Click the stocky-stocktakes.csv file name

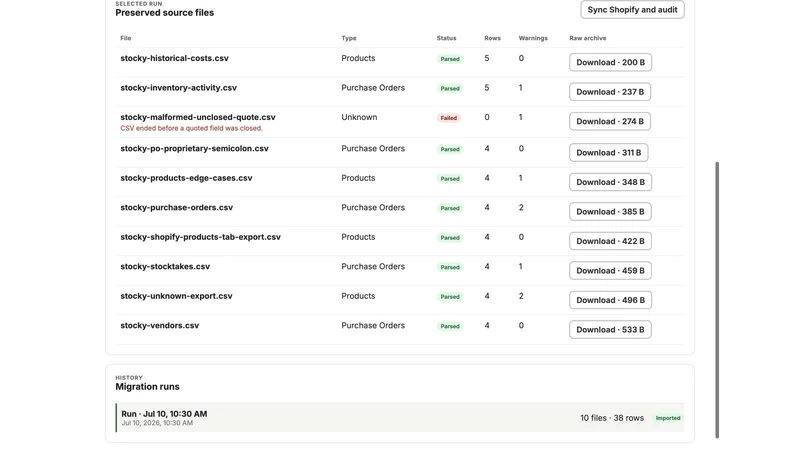coord(165,267)
